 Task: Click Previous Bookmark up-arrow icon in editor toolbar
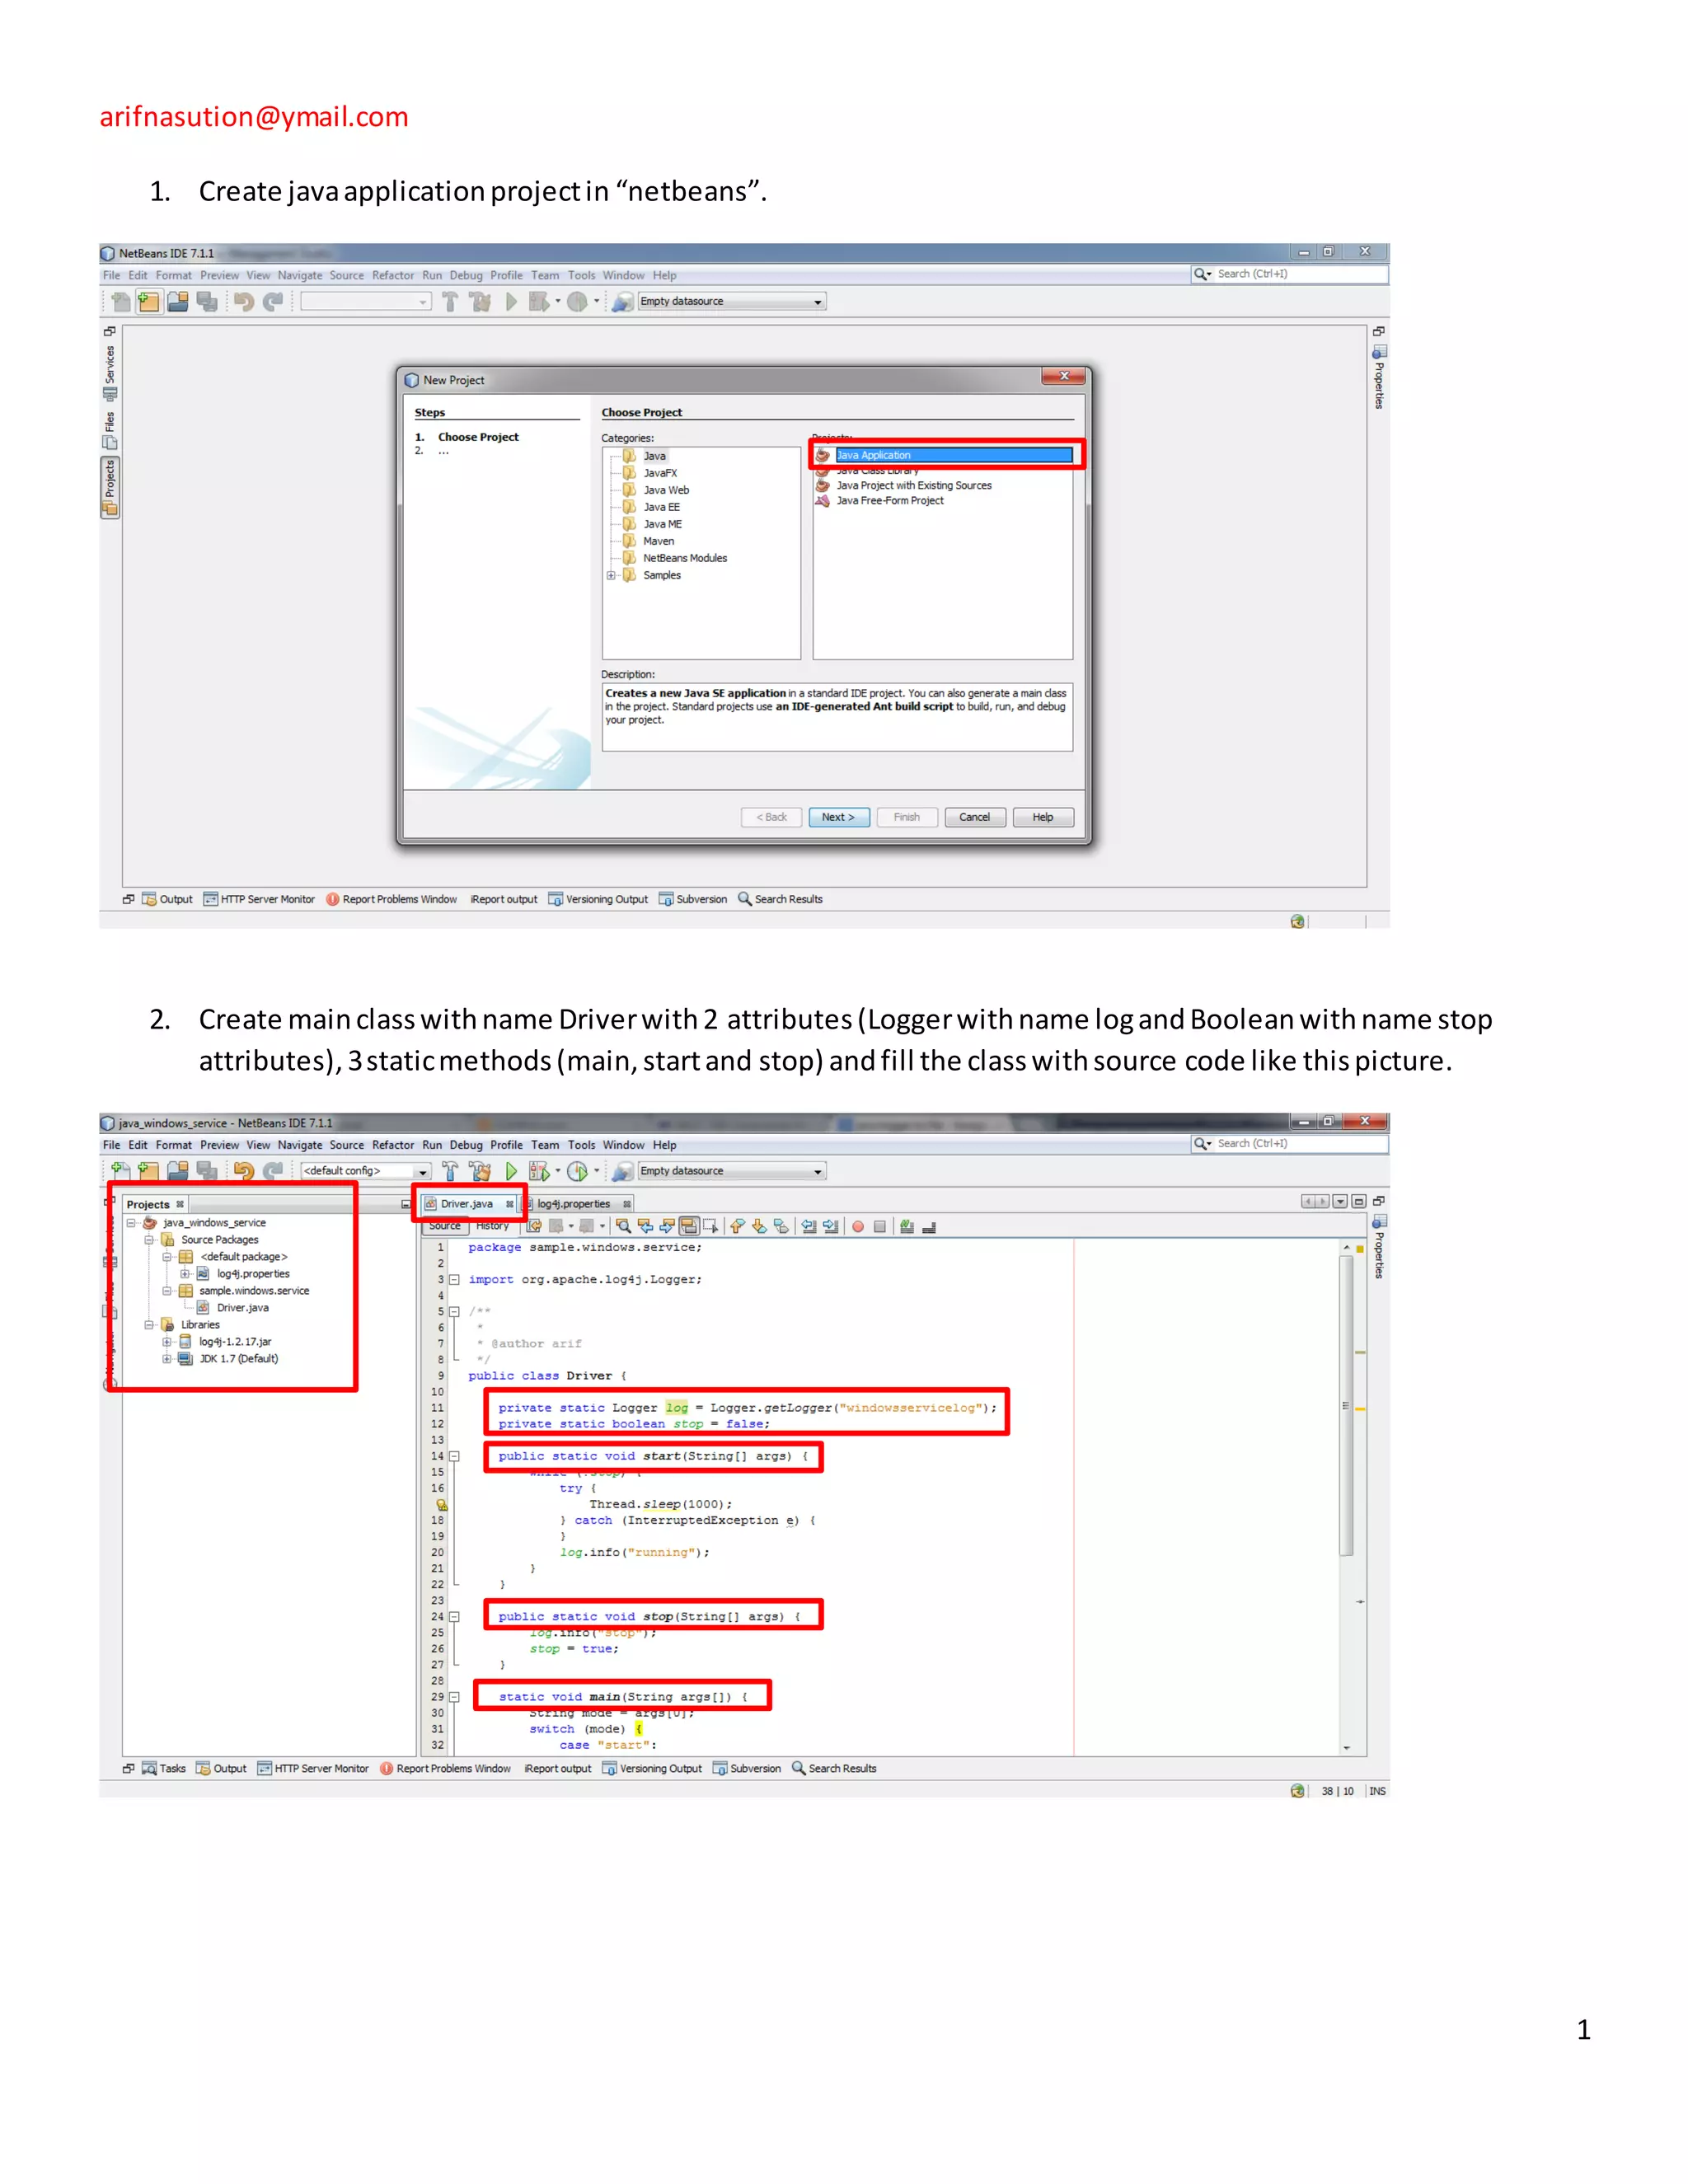coord(738,1226)
